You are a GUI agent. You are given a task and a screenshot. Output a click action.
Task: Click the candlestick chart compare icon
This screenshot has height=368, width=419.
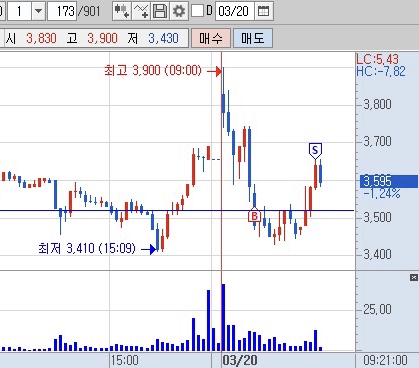pyautogui.click(x=122, y=11)
